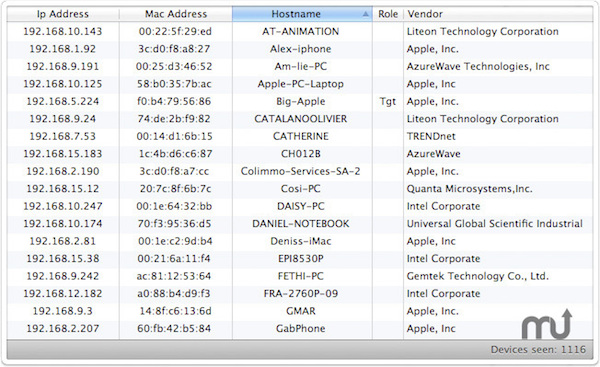This screenshot has width=600, height=367.
Task: Click the TRENDnet vendor cell
Action: 431,136
